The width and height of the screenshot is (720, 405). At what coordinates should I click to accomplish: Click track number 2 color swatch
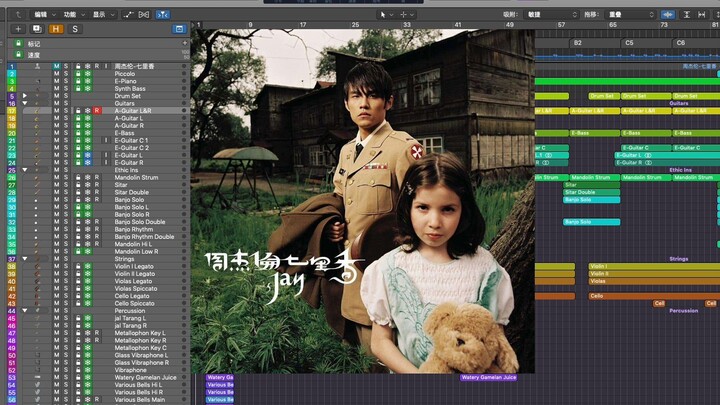[x=12, y=73]
